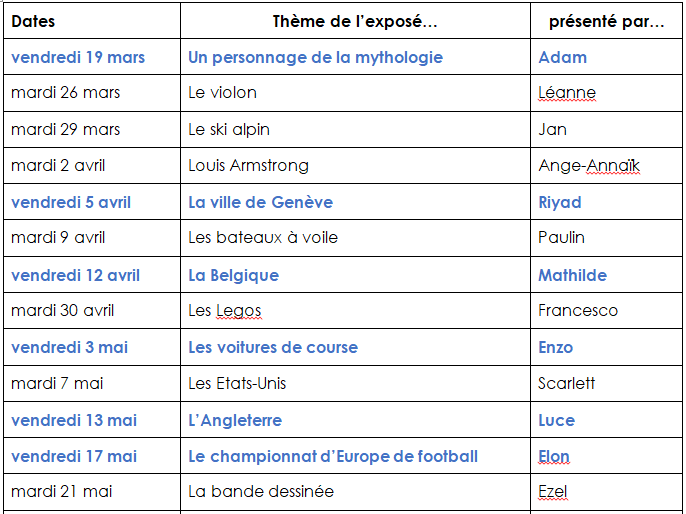Select the name "Scarlett" cell
The image size is (686, 514).
click(x=606, y=384)
